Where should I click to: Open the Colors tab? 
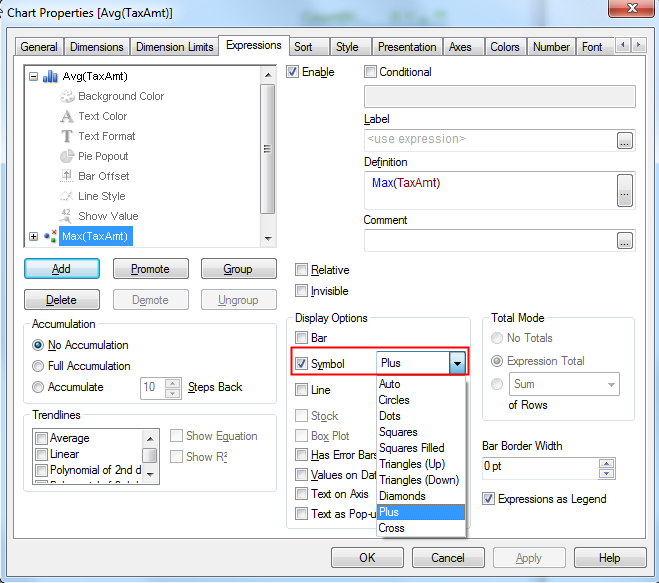[505, 47]
